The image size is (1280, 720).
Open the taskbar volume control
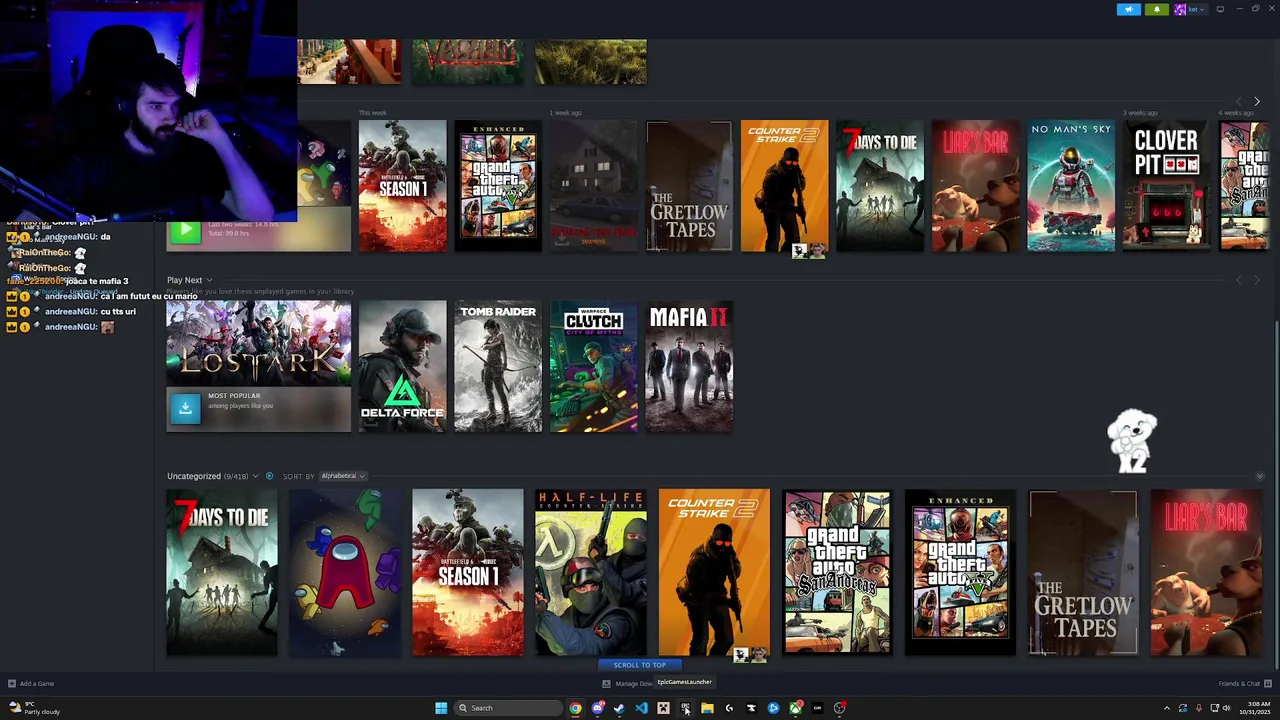(1227, 708)
